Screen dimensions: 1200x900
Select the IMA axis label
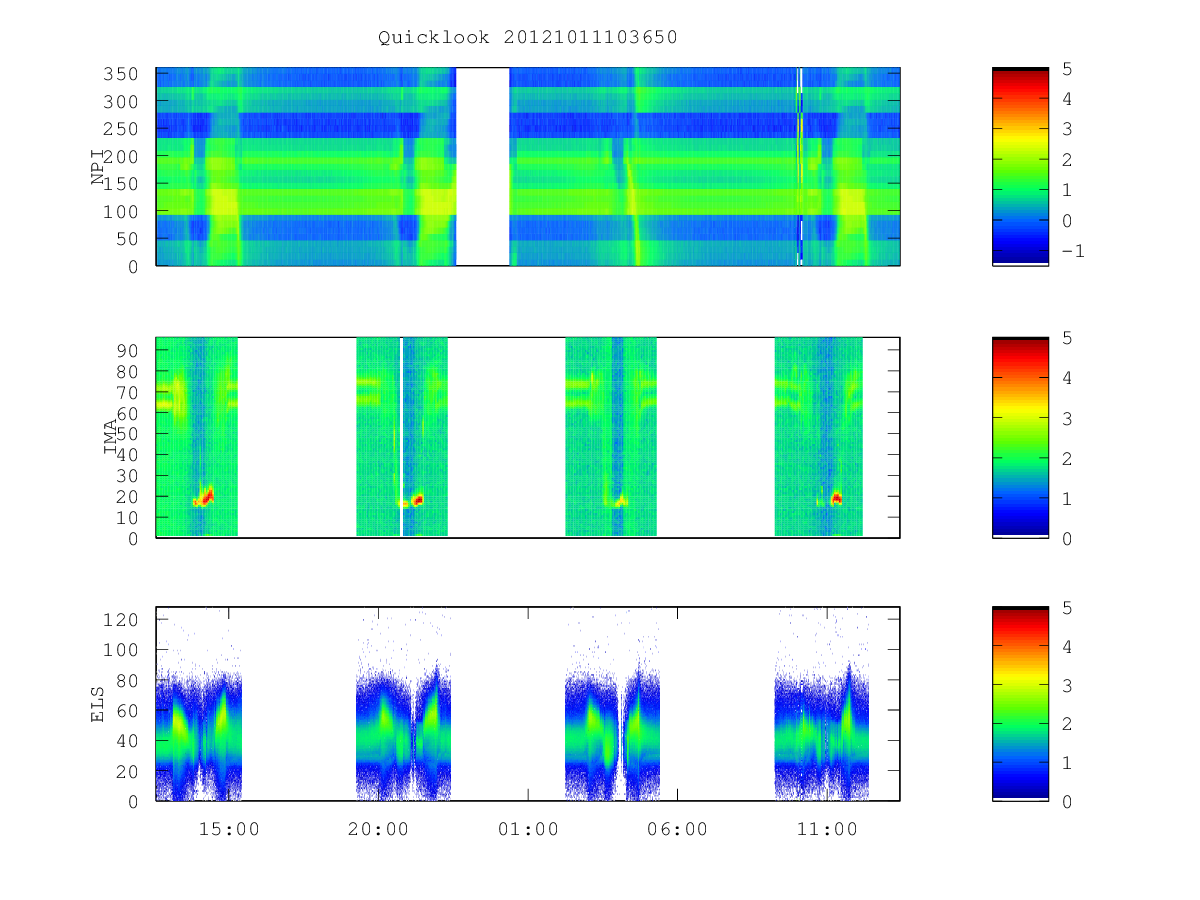pos(111,437)
